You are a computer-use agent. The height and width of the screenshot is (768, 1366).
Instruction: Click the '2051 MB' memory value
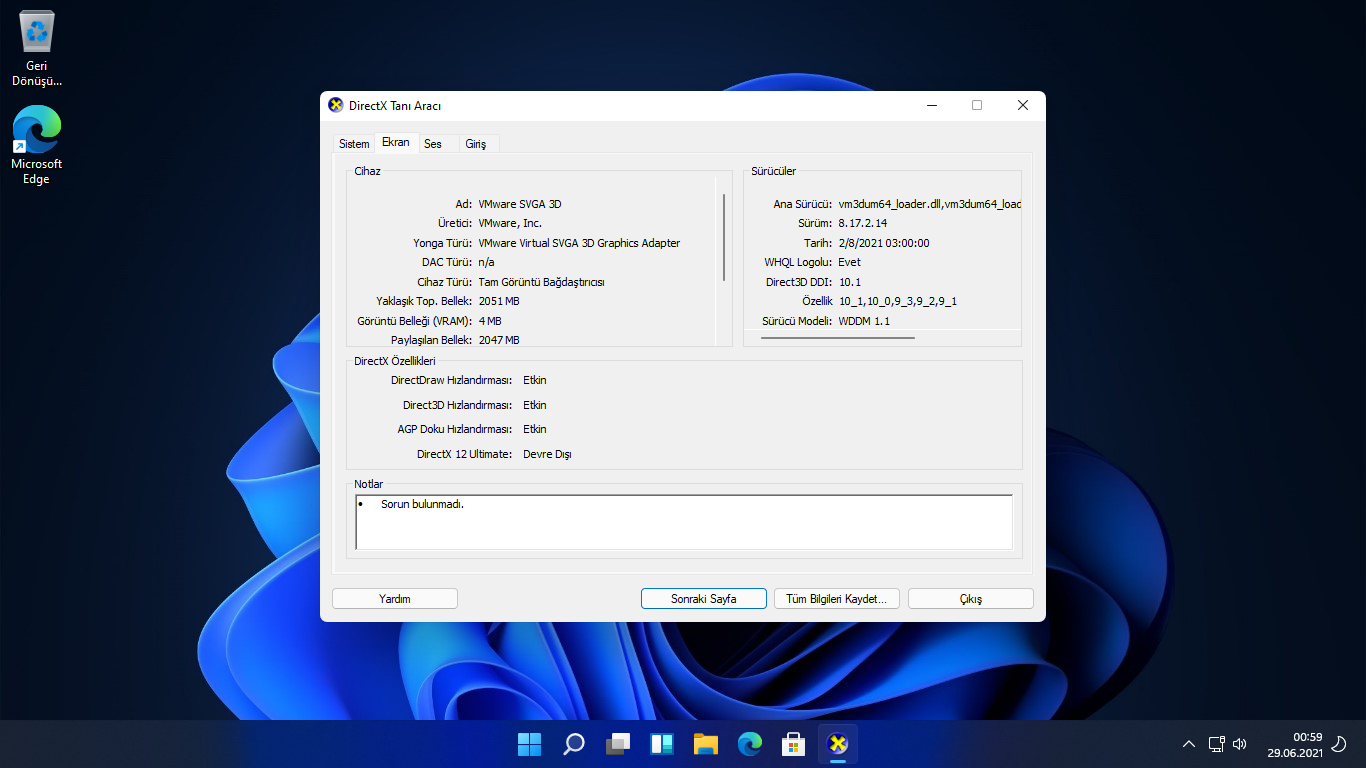pyautogui.click(x=499, y=301)
